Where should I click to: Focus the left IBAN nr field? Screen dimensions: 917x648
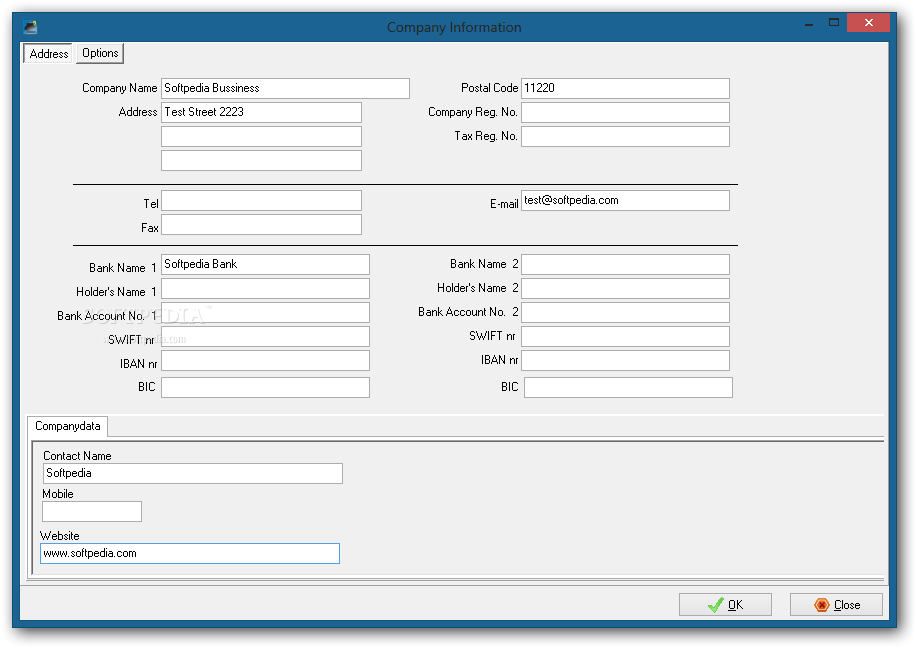266,360
